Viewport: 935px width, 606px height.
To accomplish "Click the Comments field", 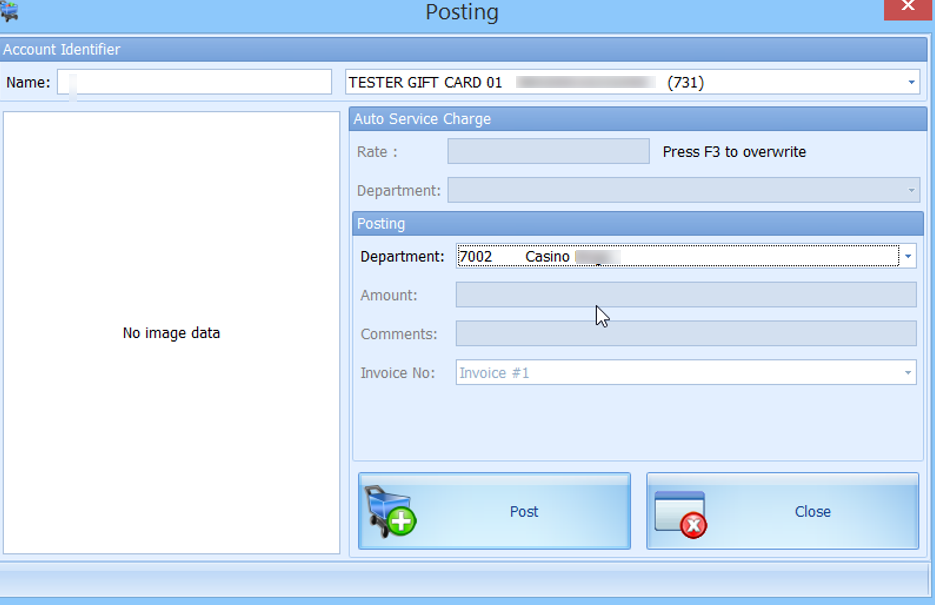I will pyautogui.click(x=683, y=333).
